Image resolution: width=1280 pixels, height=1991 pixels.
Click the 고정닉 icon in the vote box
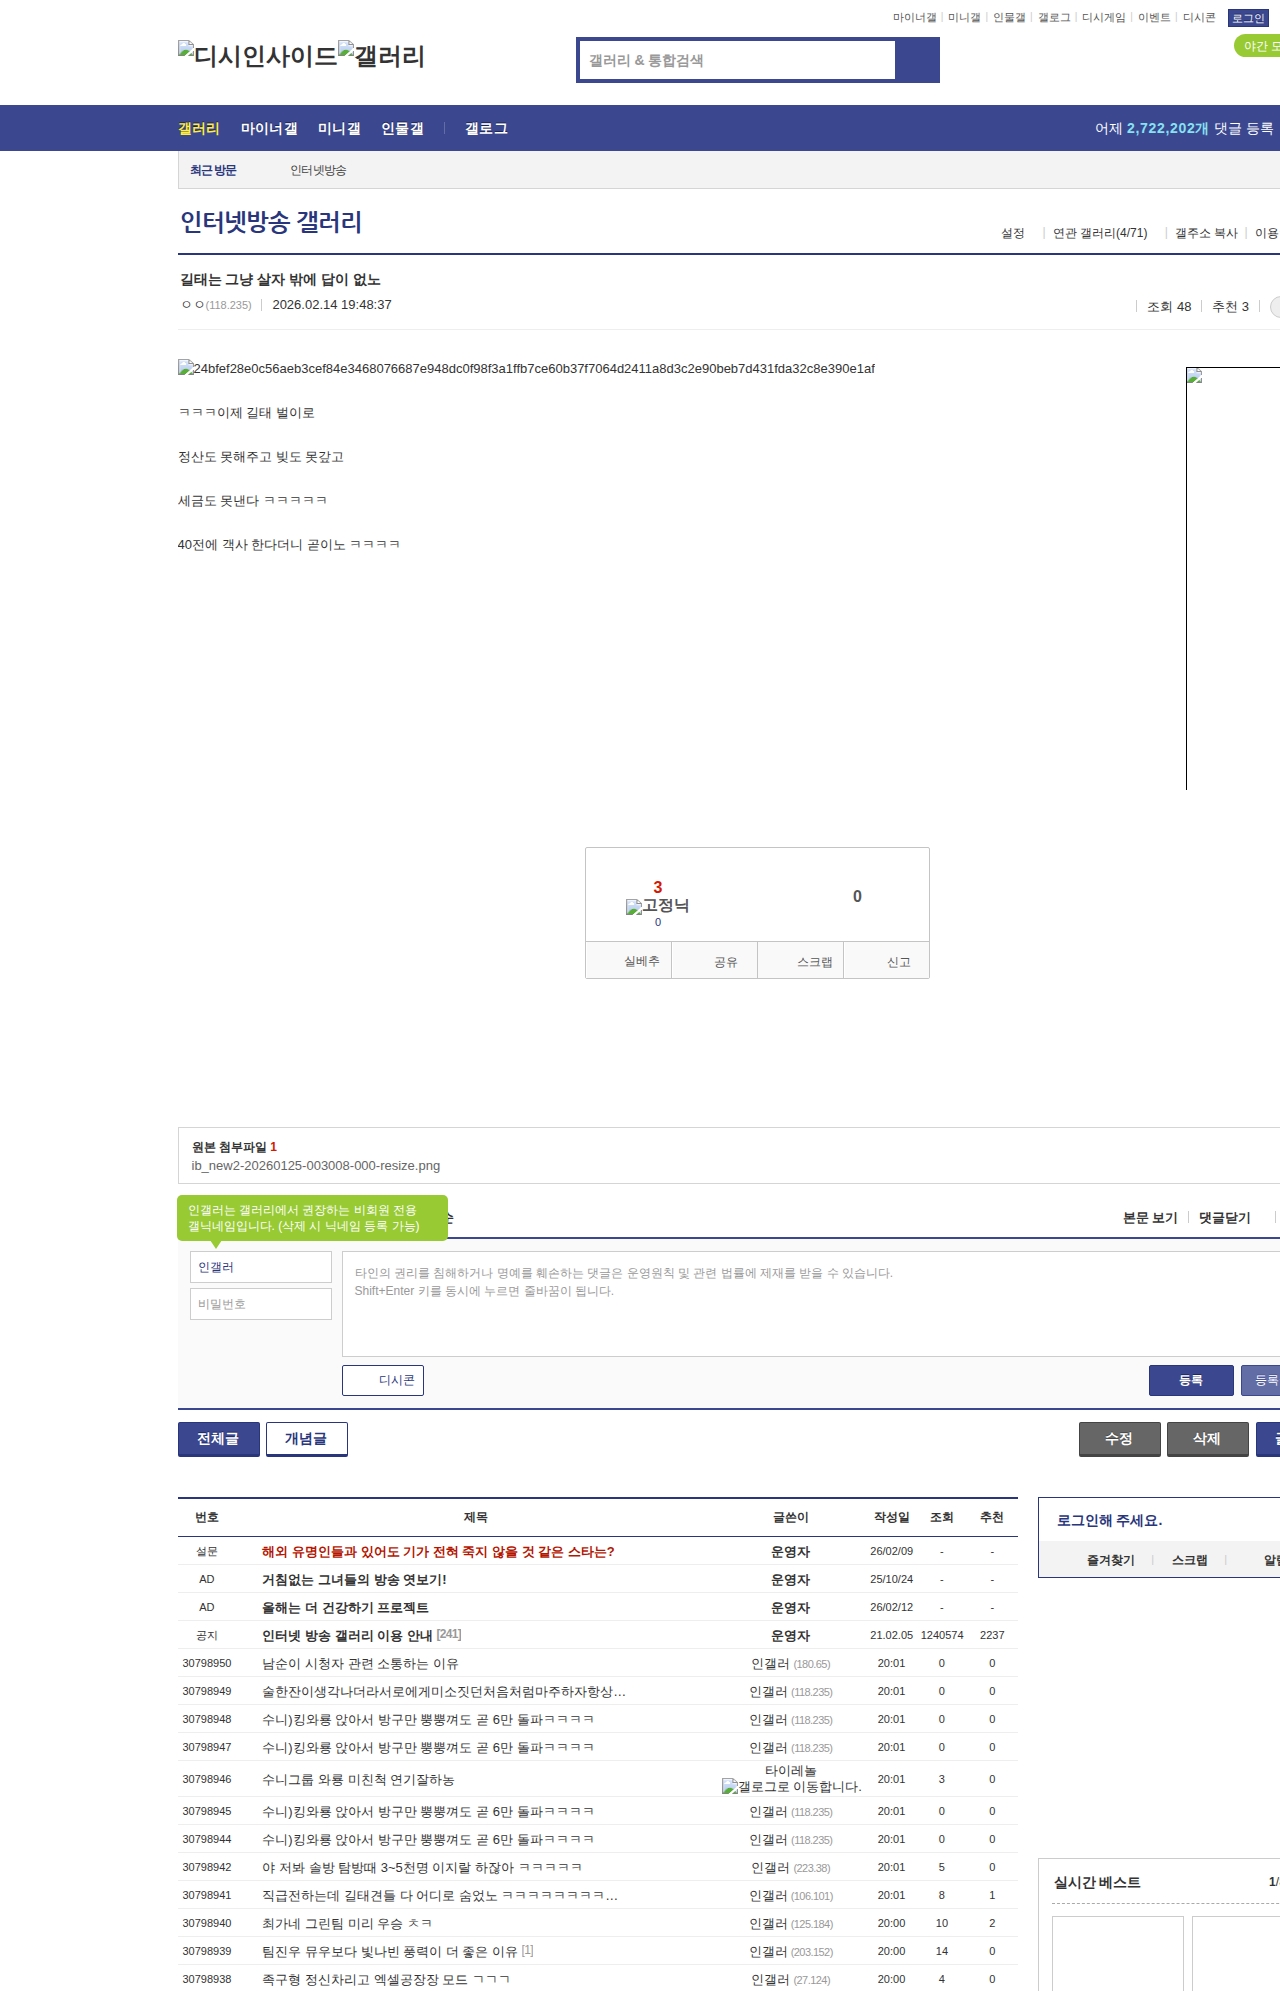coord(657,906)
